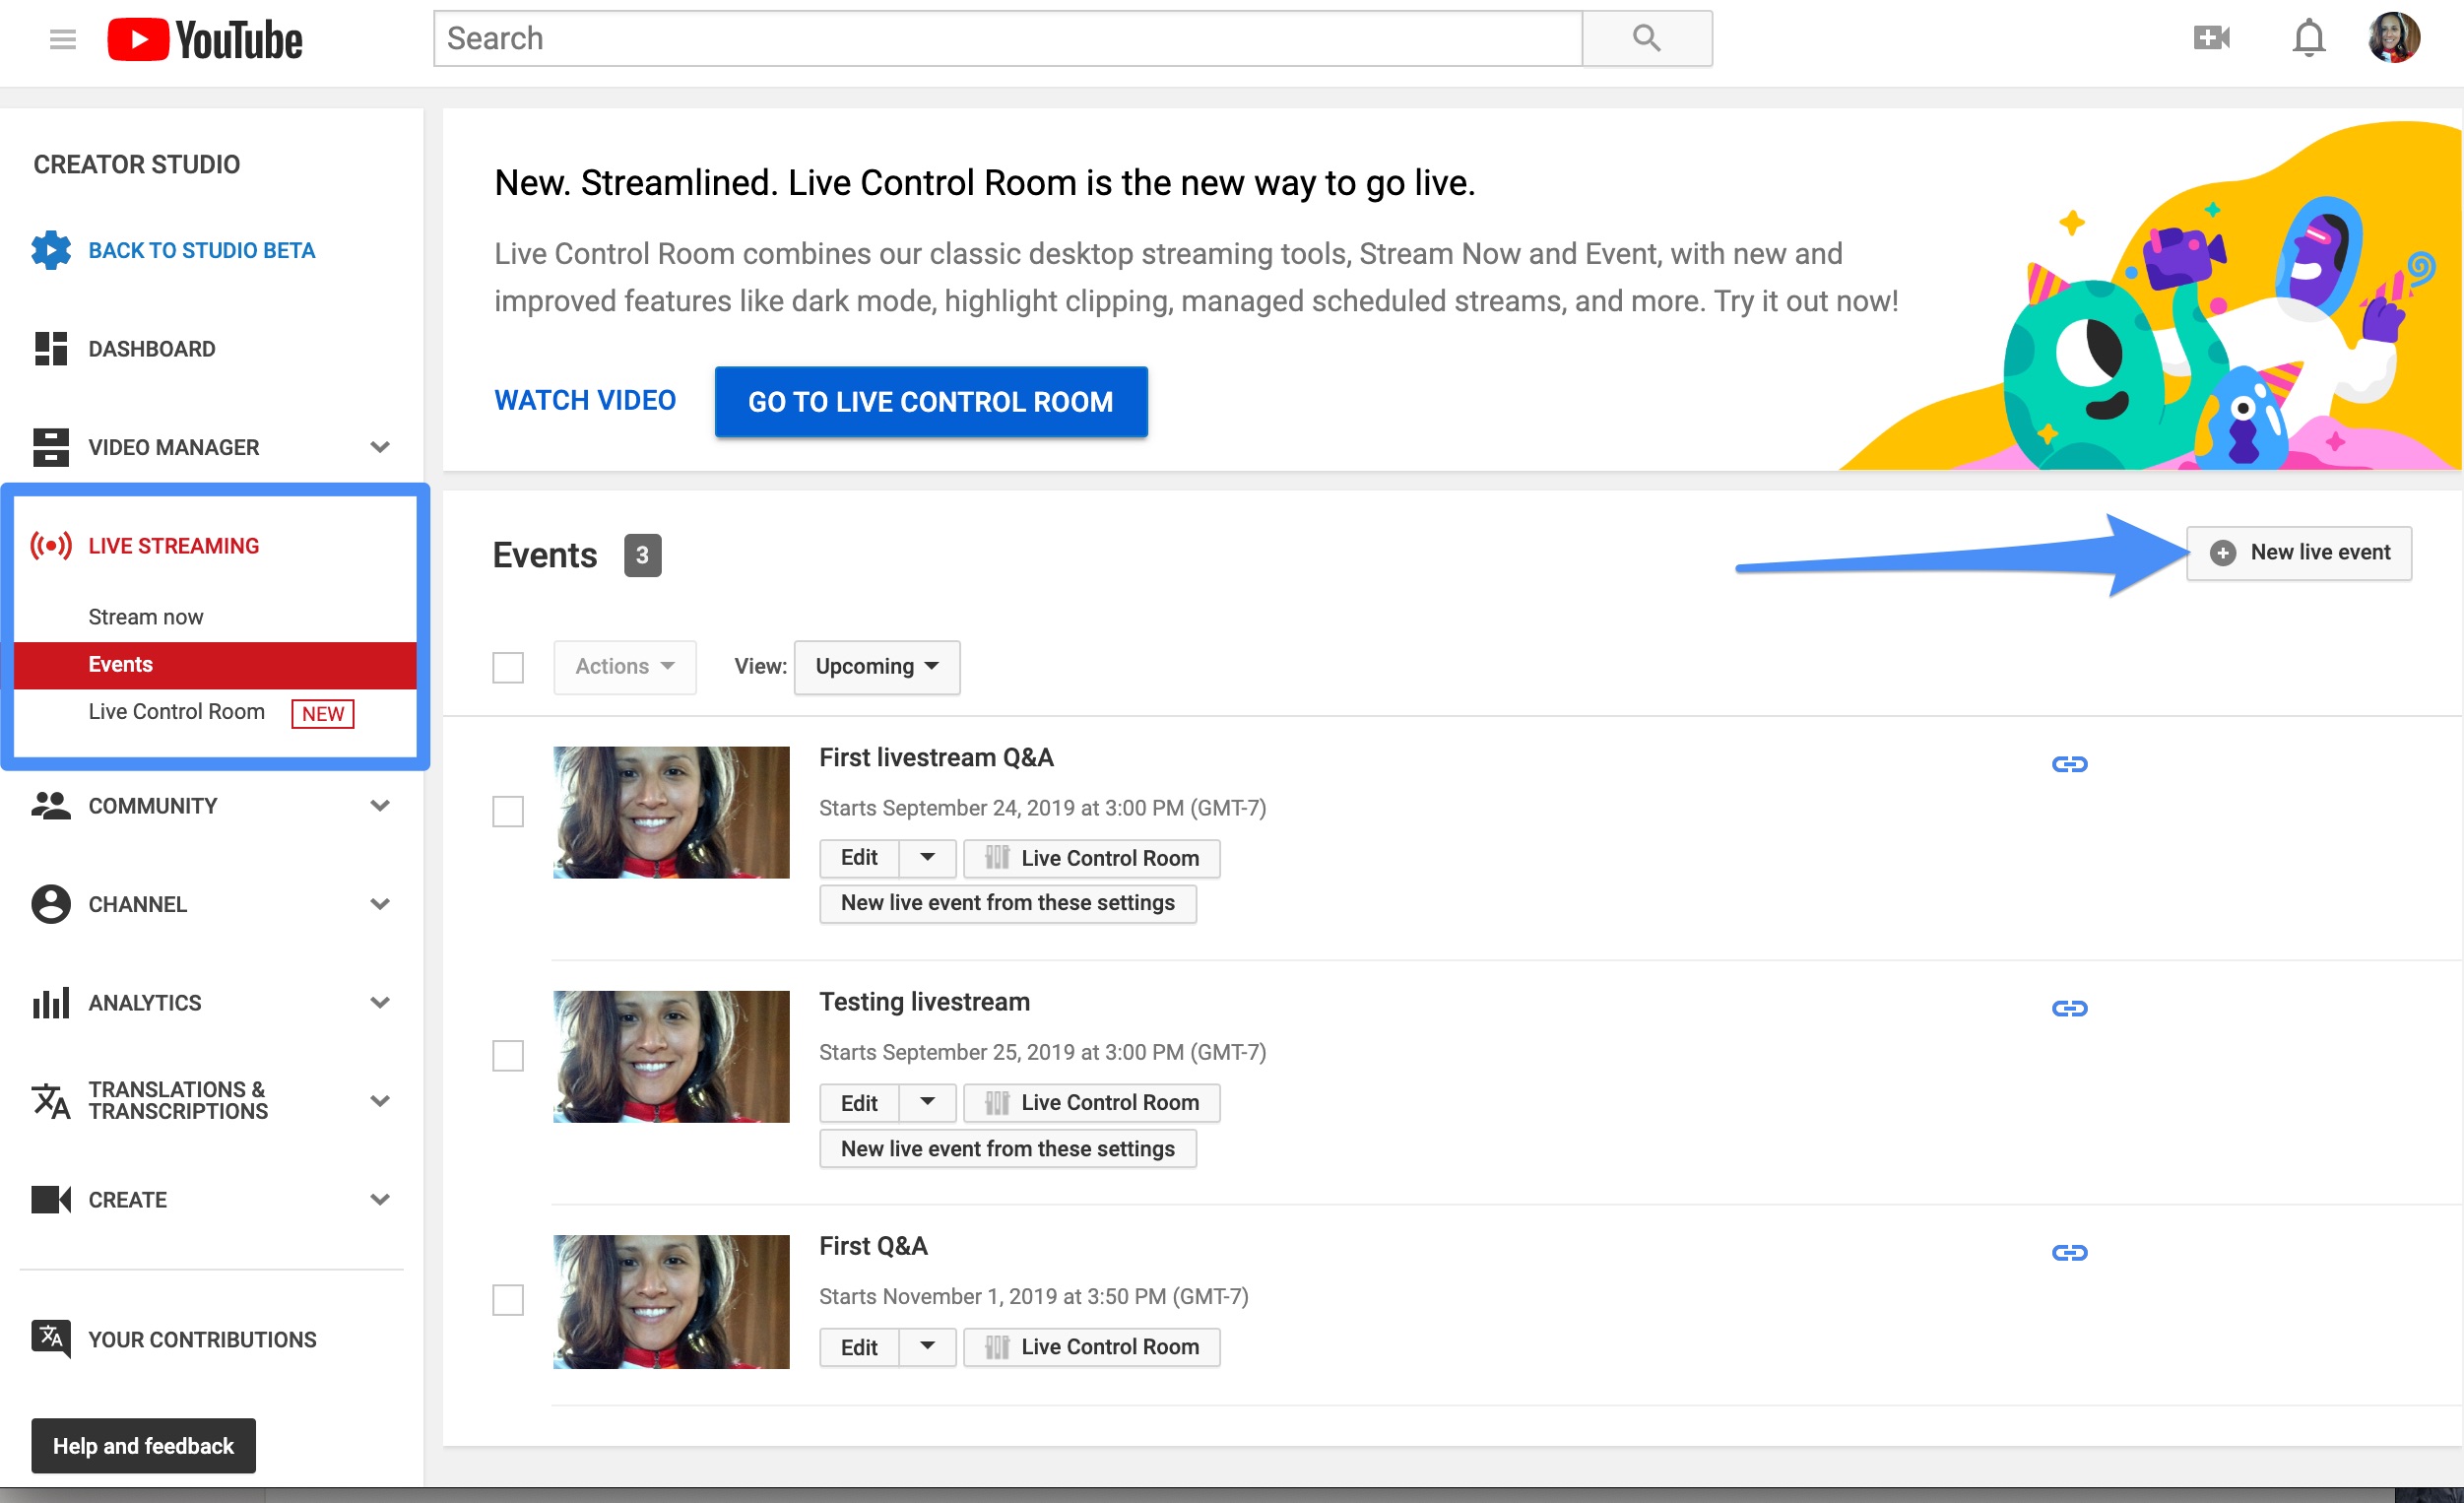Open Live Control Room for First Q&A
The width and height of the screenshot is (2464, 1503).
tap(1092, 1347)
